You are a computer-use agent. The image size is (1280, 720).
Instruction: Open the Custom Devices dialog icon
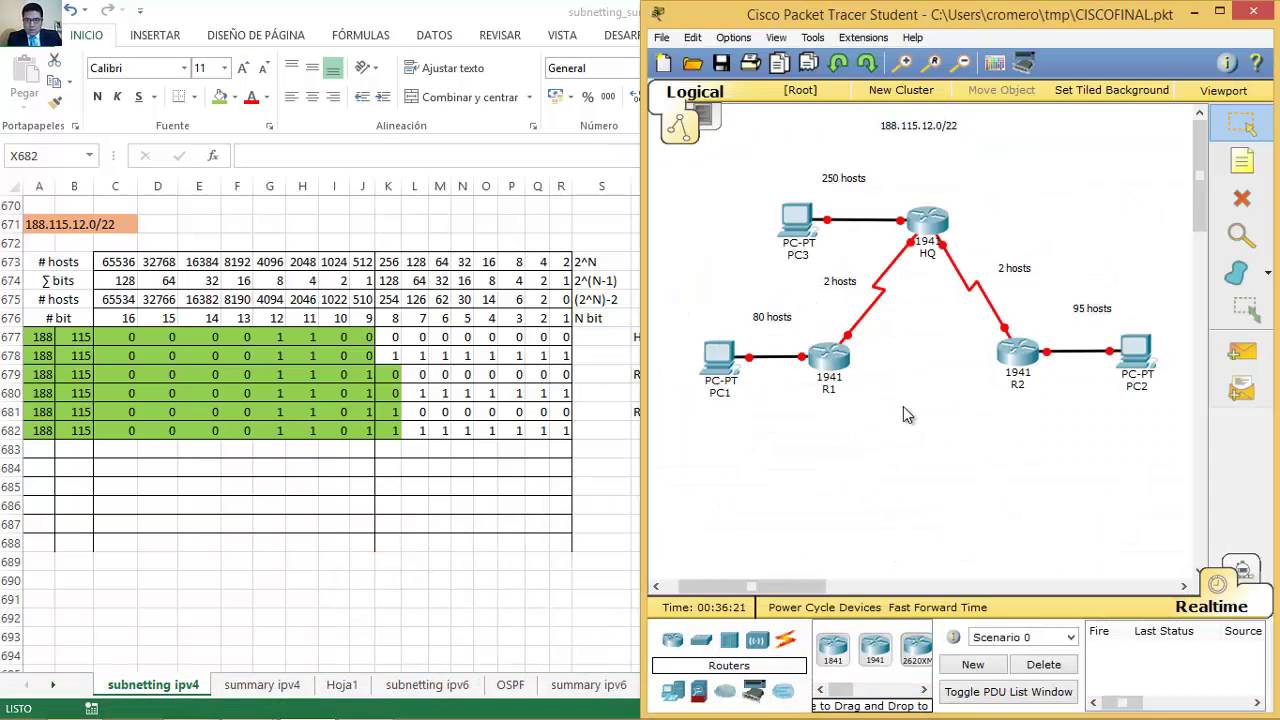[x=1024, y=63]
